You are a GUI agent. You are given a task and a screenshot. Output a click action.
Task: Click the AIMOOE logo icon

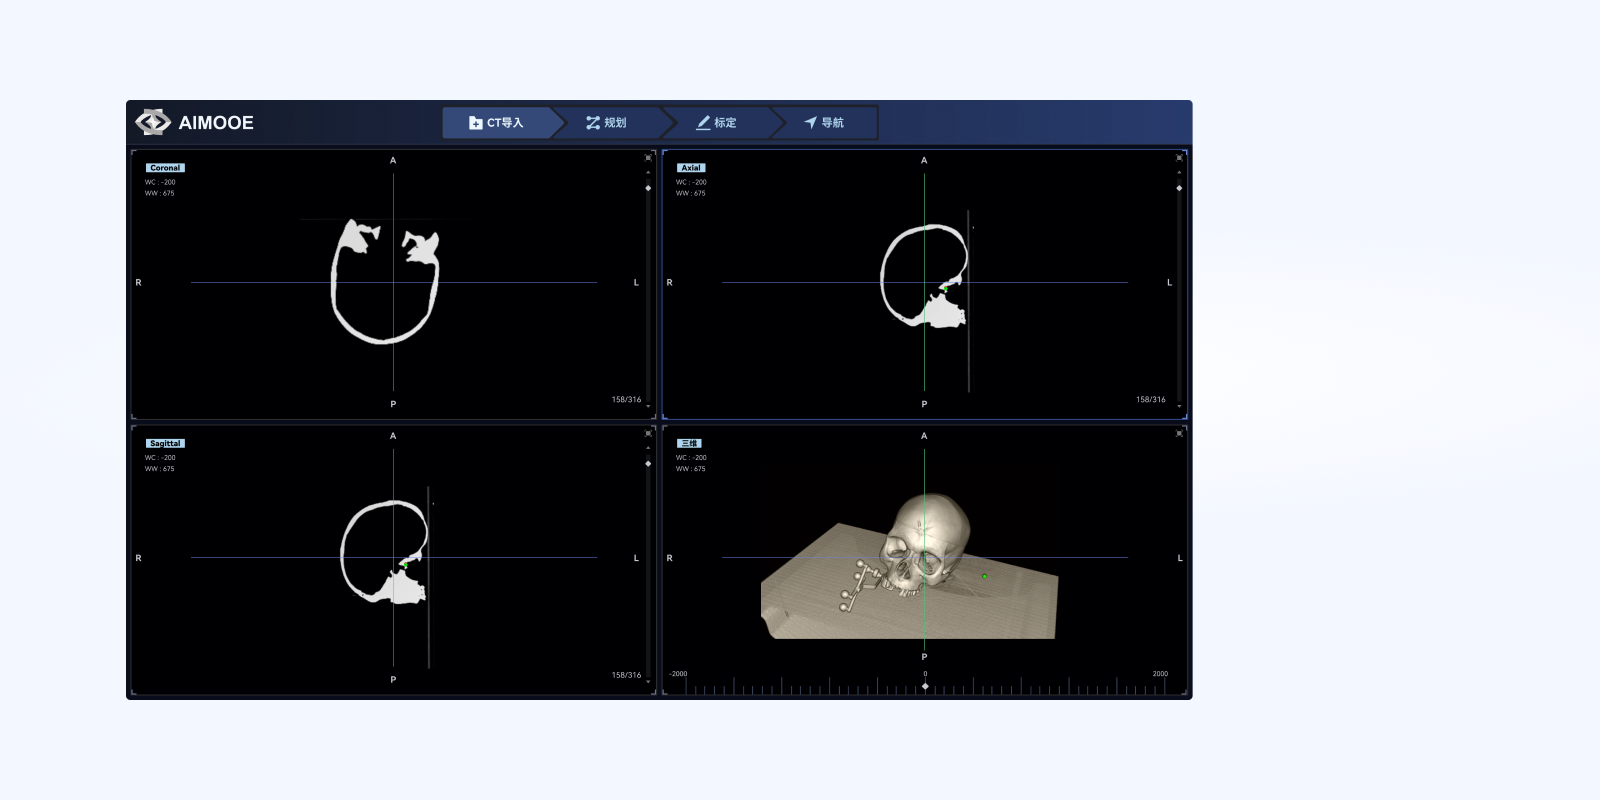pos(153,122)
